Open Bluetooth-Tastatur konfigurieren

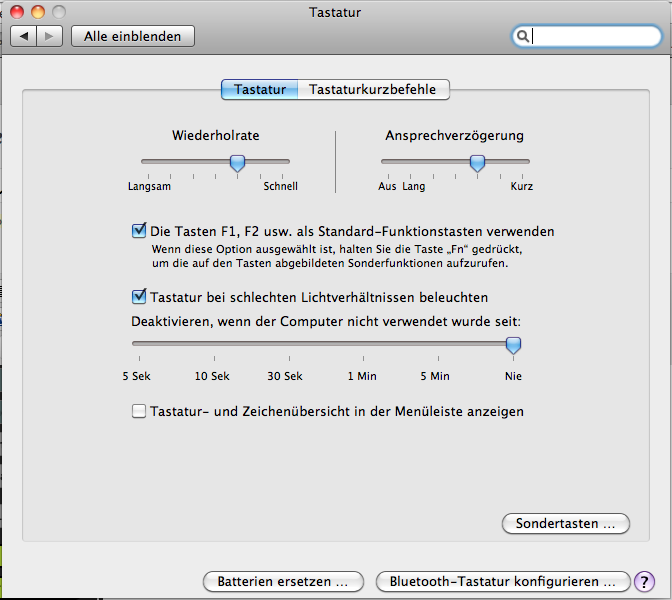(x=502, y=581)
